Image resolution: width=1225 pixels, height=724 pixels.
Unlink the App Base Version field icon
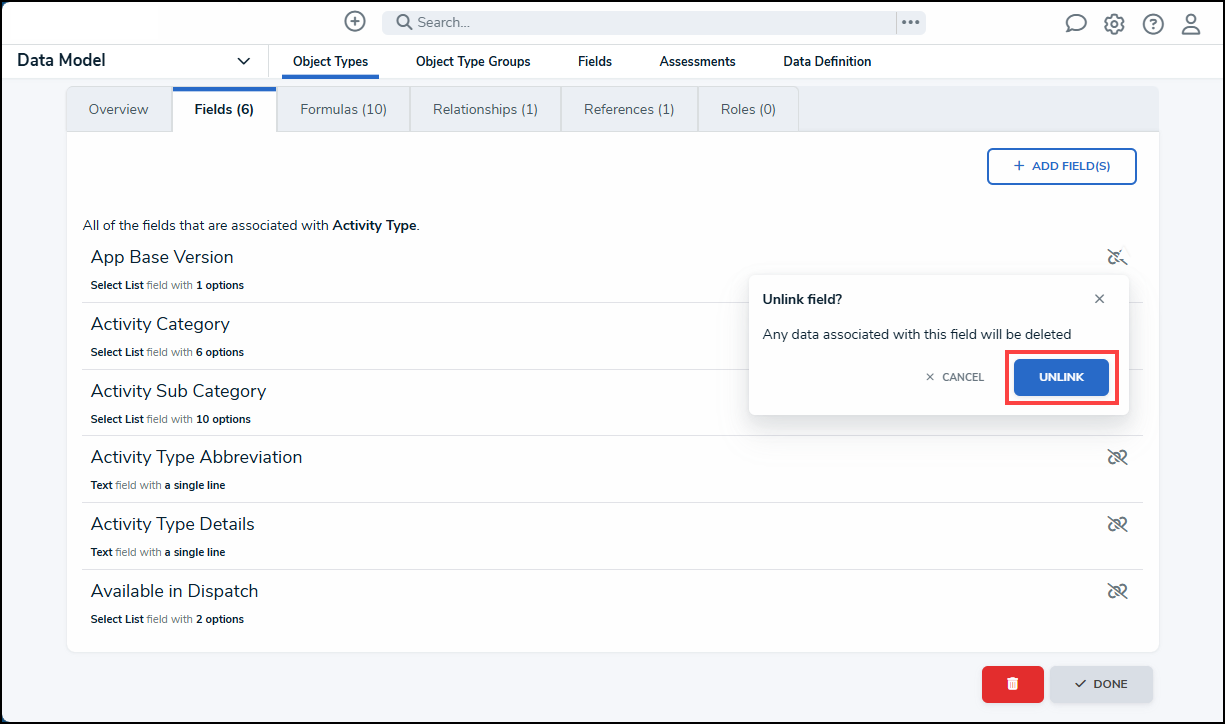click(1117, 258)
